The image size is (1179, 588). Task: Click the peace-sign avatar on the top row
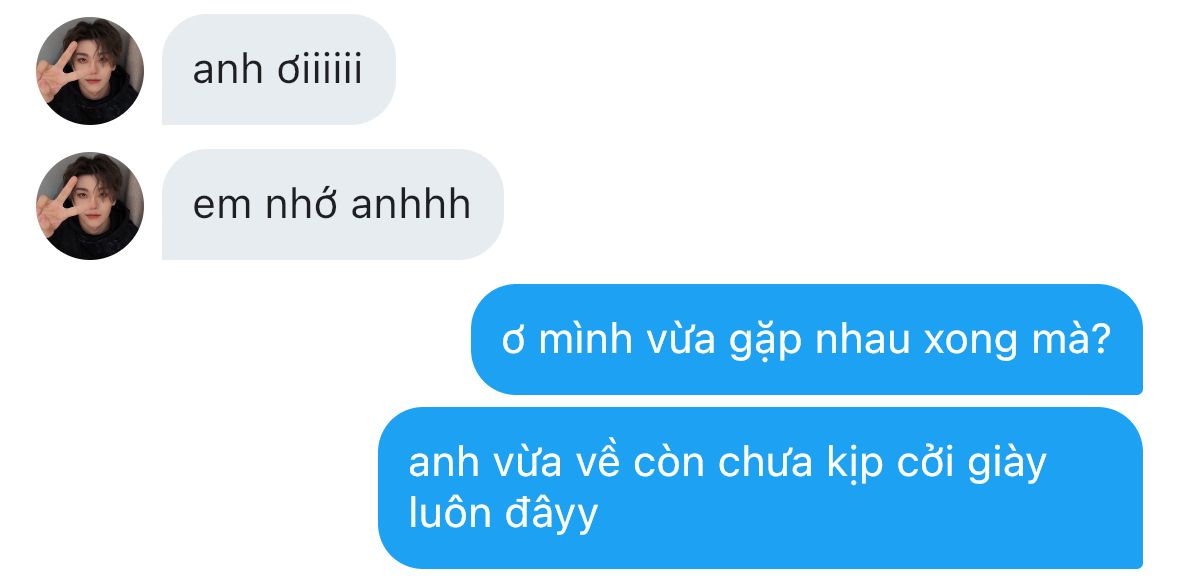tap(89, 71)
